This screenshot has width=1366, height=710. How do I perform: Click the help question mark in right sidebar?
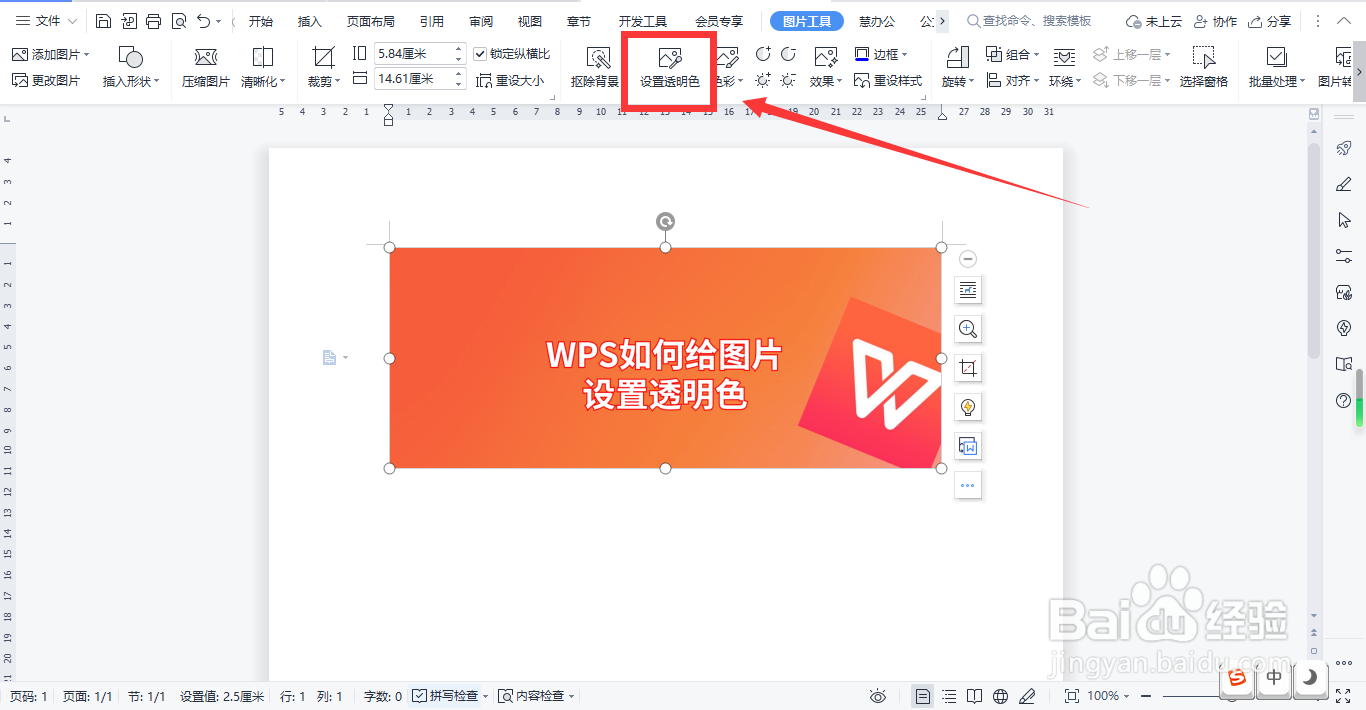[x=1344, y=400]
